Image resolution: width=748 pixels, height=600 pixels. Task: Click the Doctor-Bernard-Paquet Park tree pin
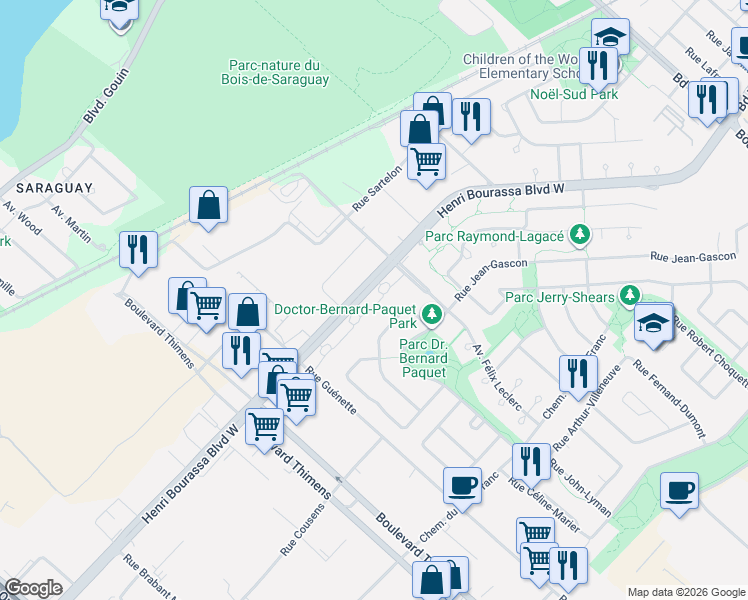tap(432, 315)
